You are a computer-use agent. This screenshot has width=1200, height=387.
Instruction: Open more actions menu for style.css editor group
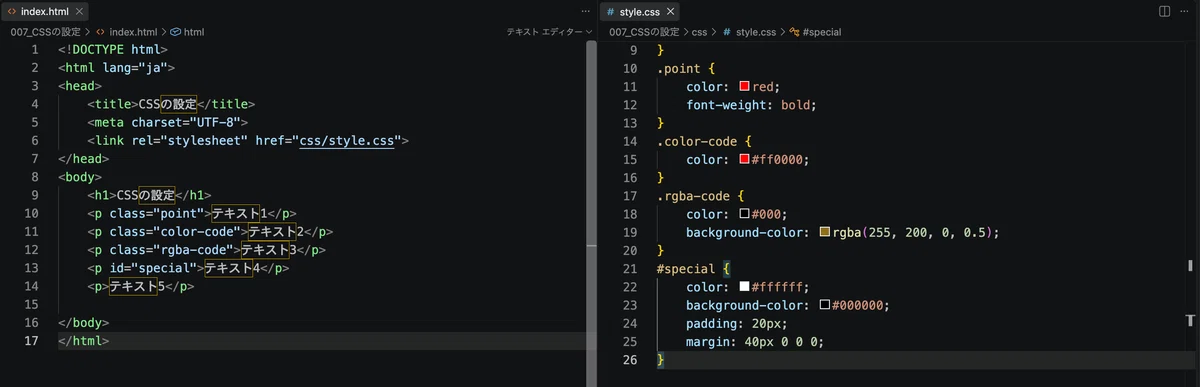pos(1185,12)
